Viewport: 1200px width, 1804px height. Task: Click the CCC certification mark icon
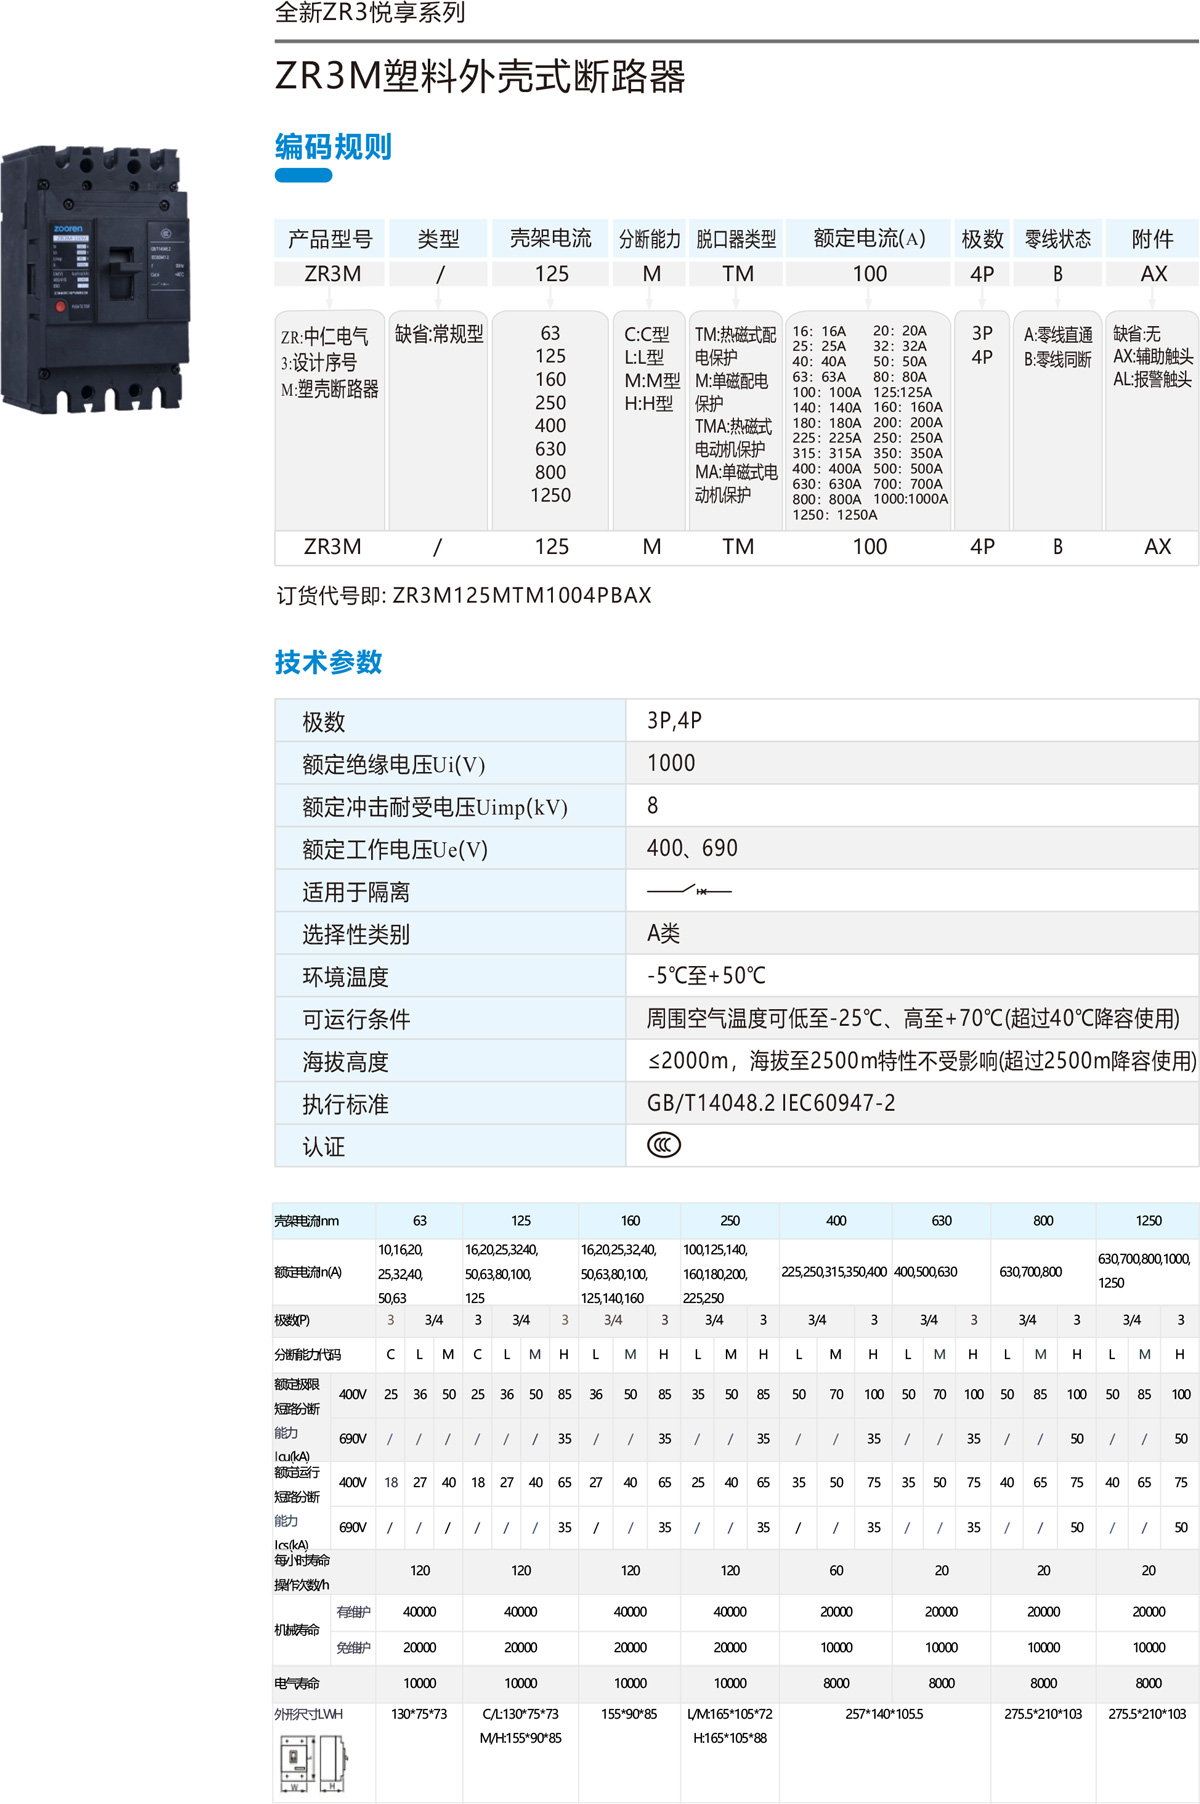pos(664,1145)
